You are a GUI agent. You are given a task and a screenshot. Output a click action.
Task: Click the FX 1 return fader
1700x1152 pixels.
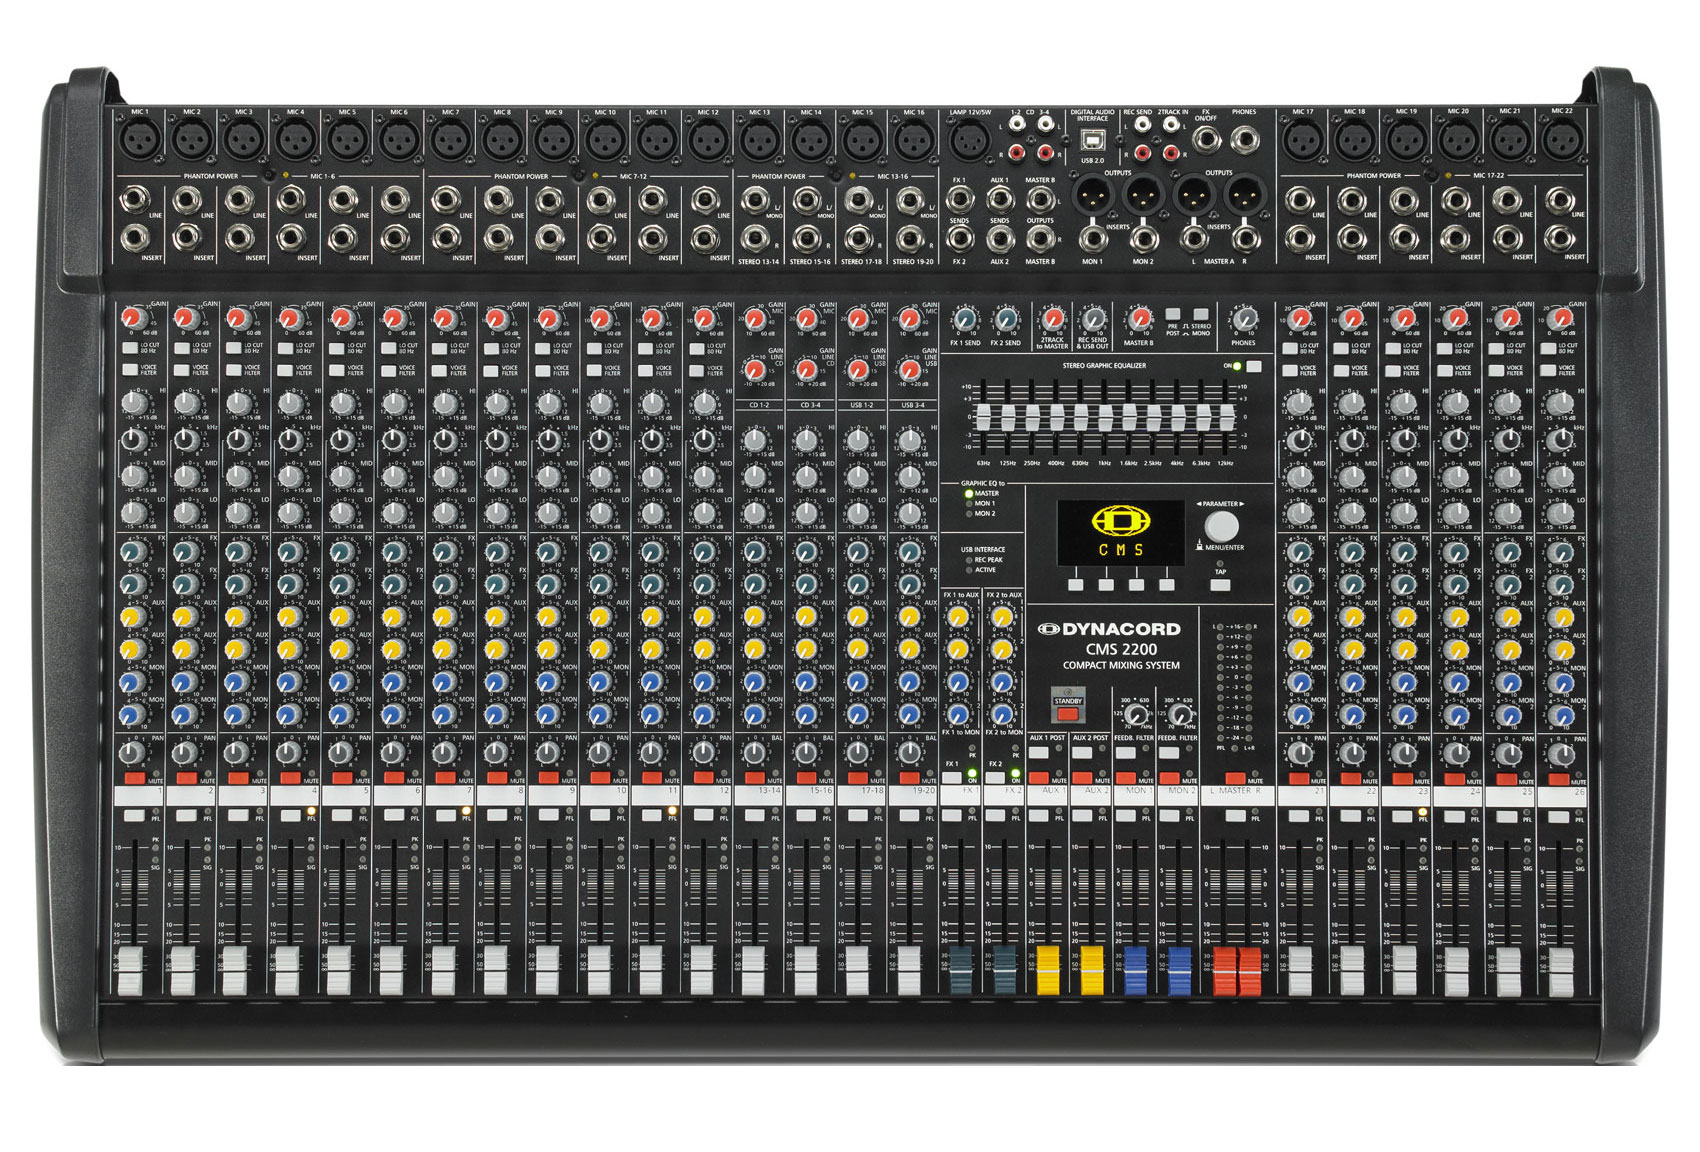[x=960, y=972]
